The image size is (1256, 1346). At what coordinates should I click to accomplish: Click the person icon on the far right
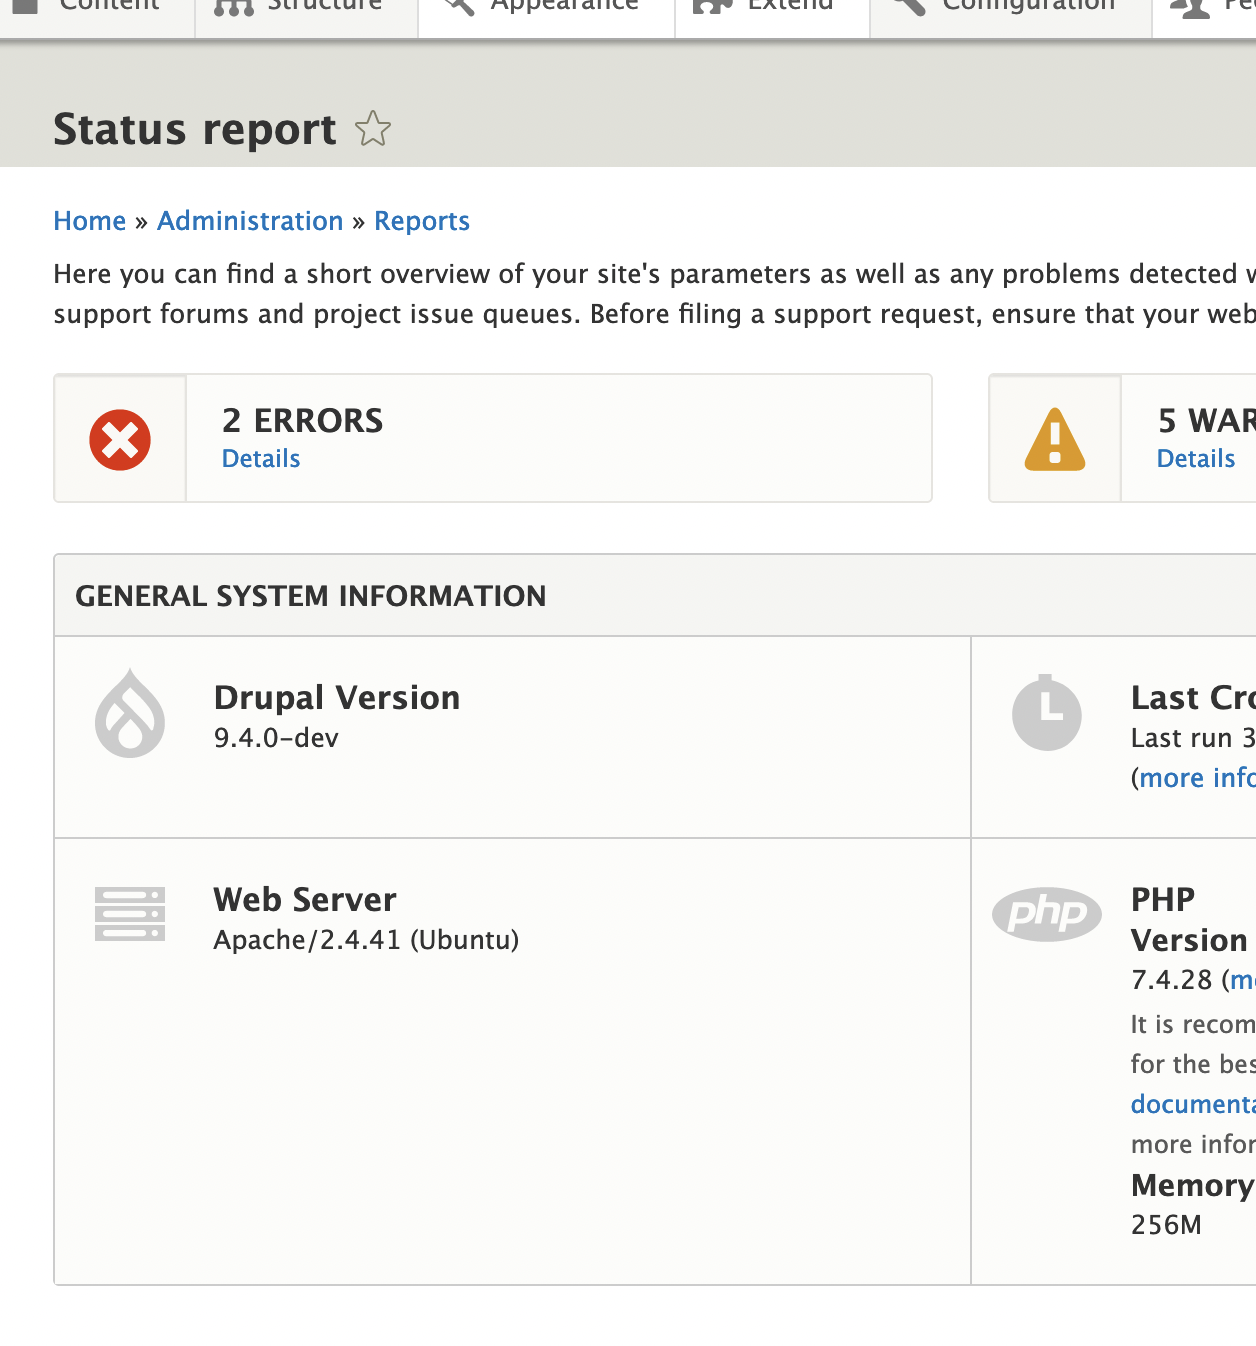(1196, 6)
